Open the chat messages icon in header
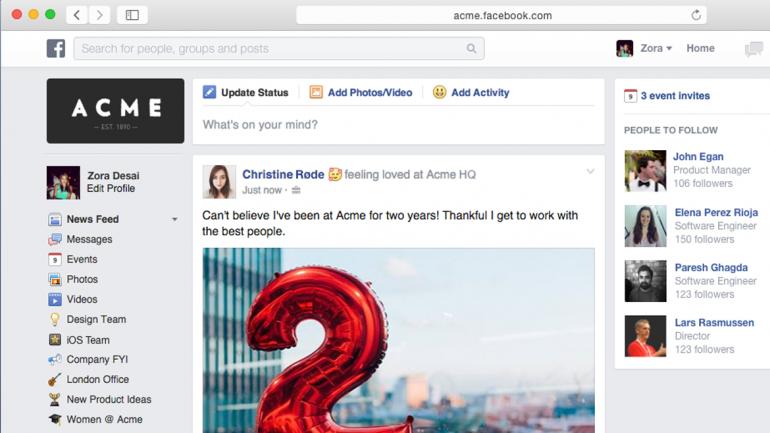The image size is (770, 433). 754,49
